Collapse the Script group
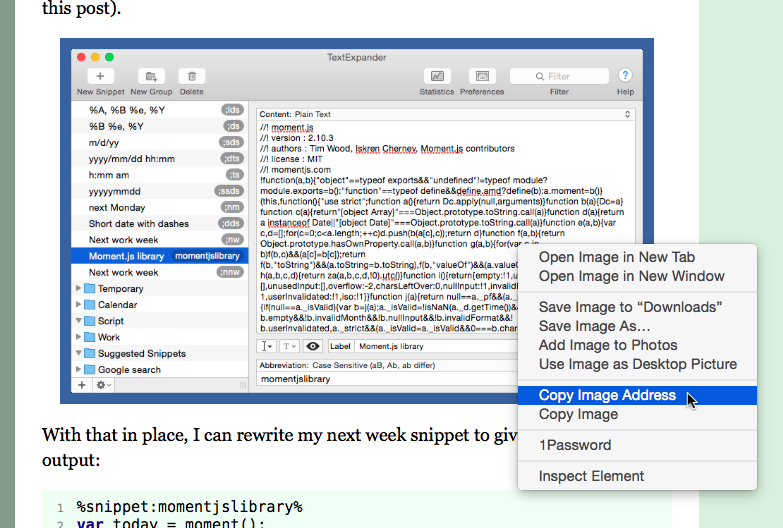 78,321
